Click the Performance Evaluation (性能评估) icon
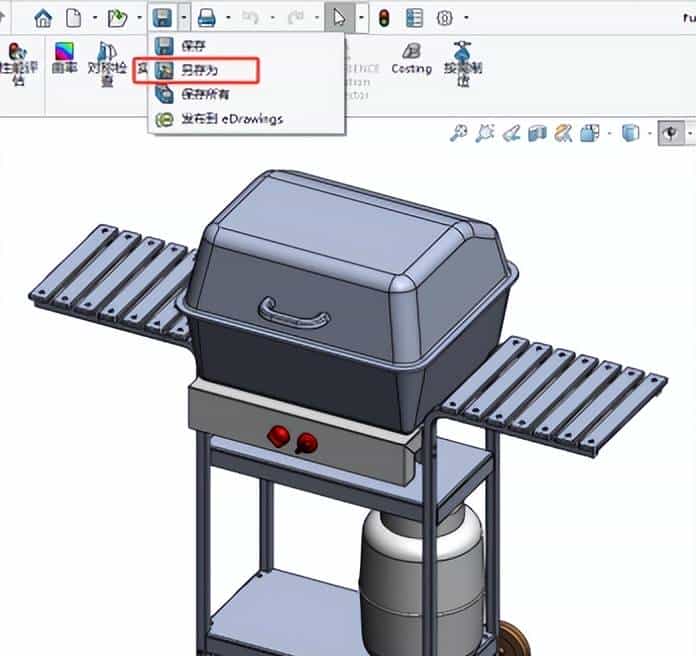 pos(18,63)
